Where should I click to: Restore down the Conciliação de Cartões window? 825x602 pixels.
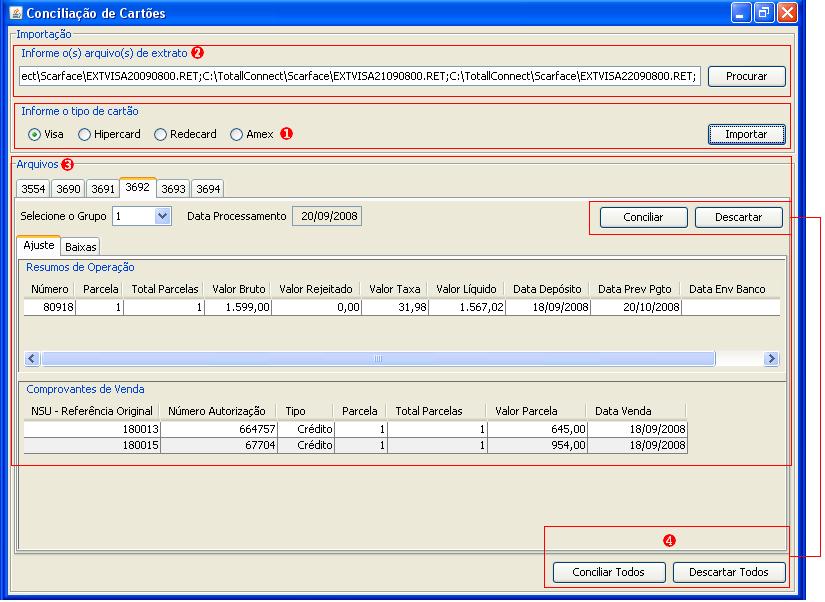(x=764, y=13)
